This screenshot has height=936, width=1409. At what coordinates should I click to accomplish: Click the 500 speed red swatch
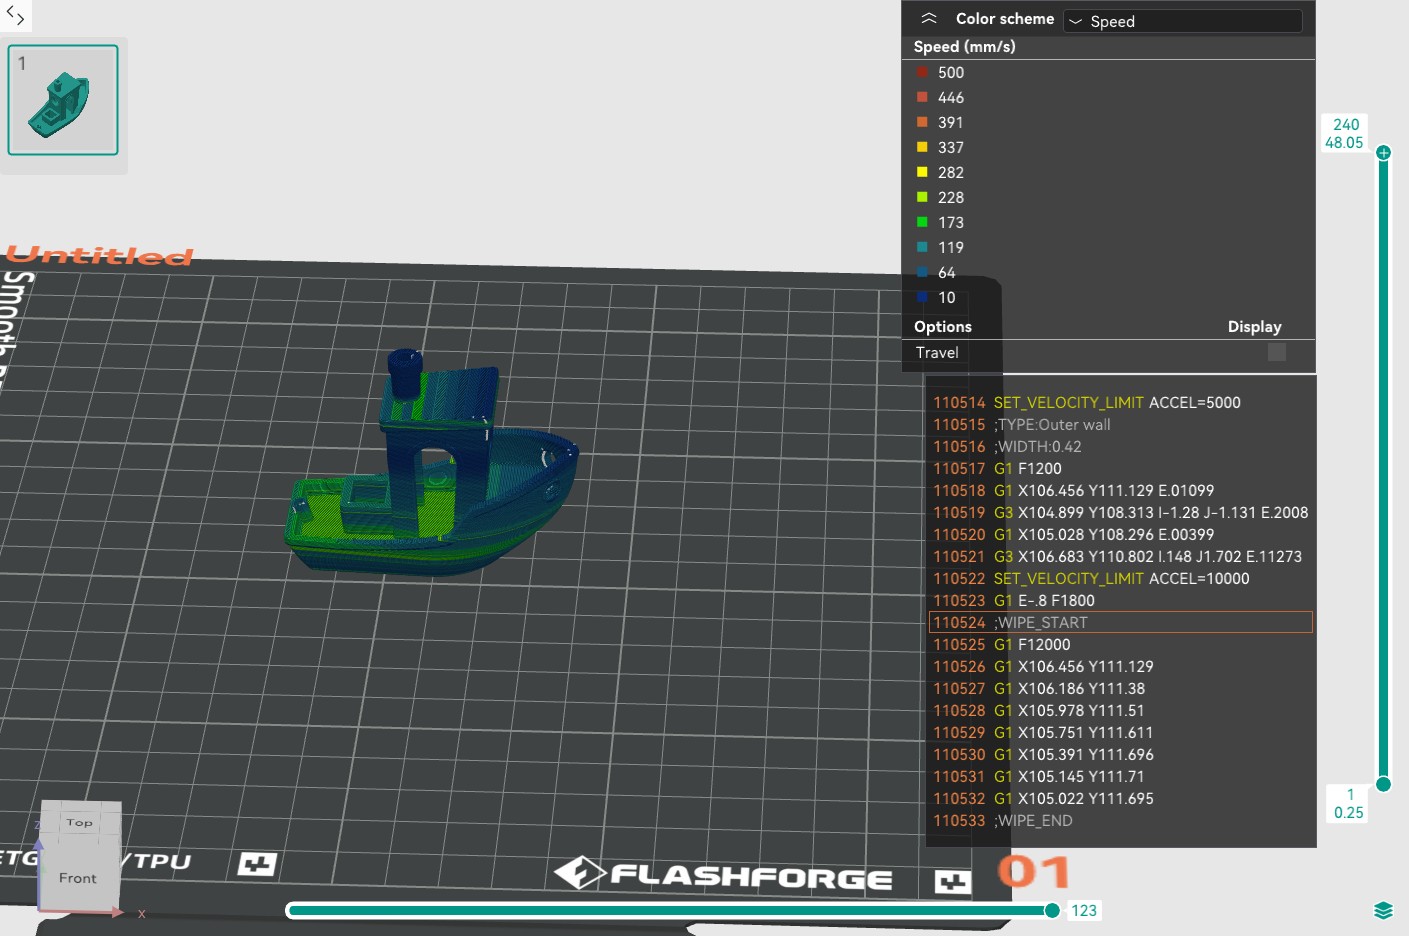tap(922, 72)
